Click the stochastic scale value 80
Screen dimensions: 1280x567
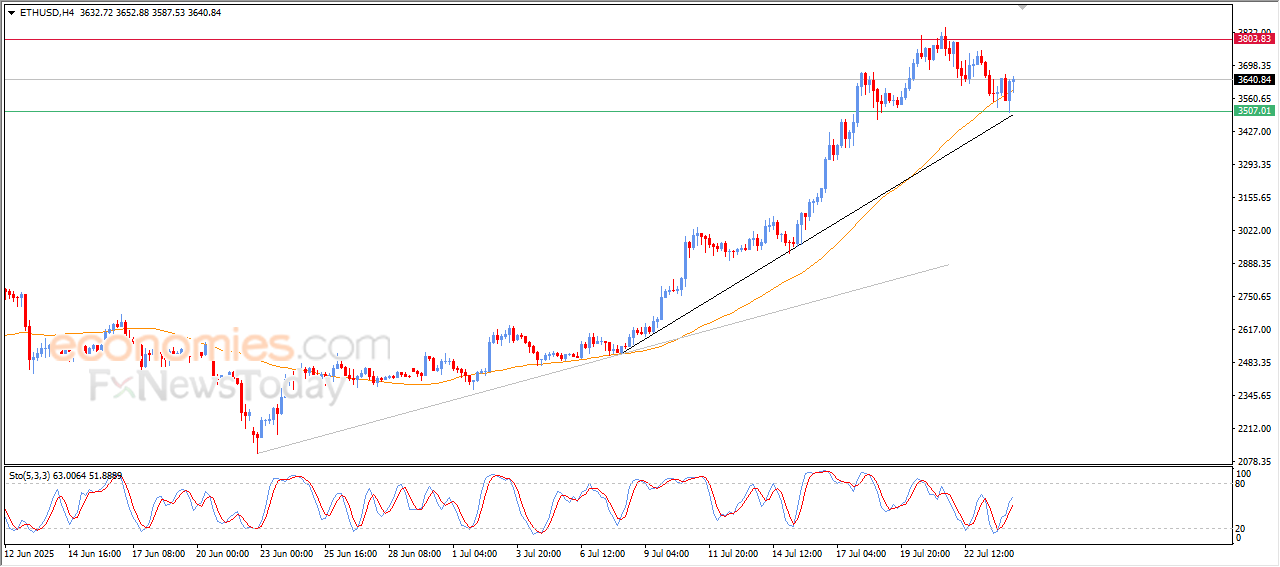1241,484
